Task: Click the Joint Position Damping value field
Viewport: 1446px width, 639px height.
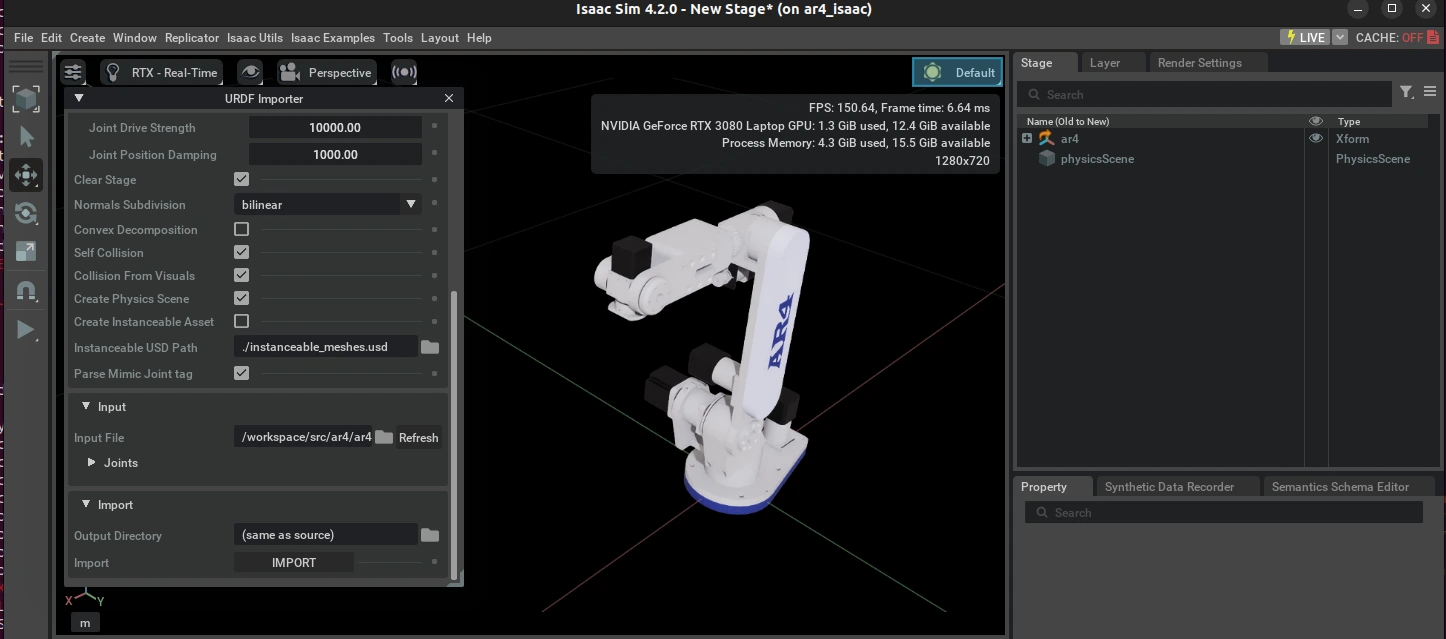Action: pos(335,155)
